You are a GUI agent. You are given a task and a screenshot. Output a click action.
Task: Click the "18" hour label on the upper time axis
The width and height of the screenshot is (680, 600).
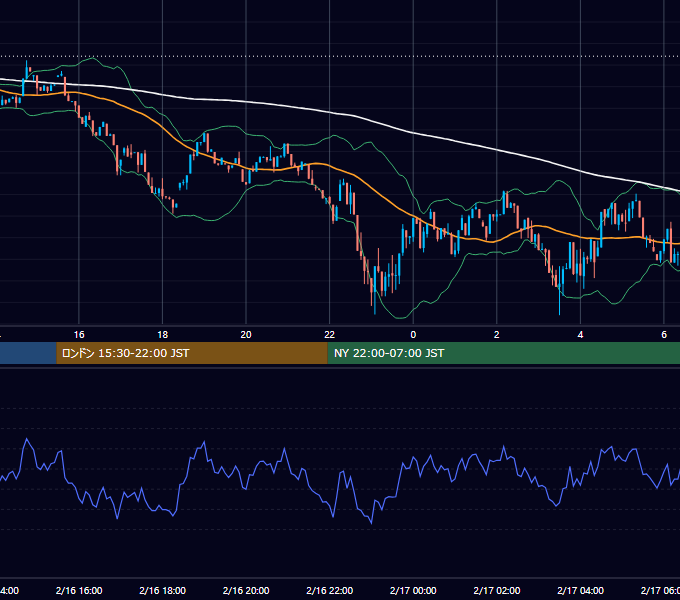163,335
